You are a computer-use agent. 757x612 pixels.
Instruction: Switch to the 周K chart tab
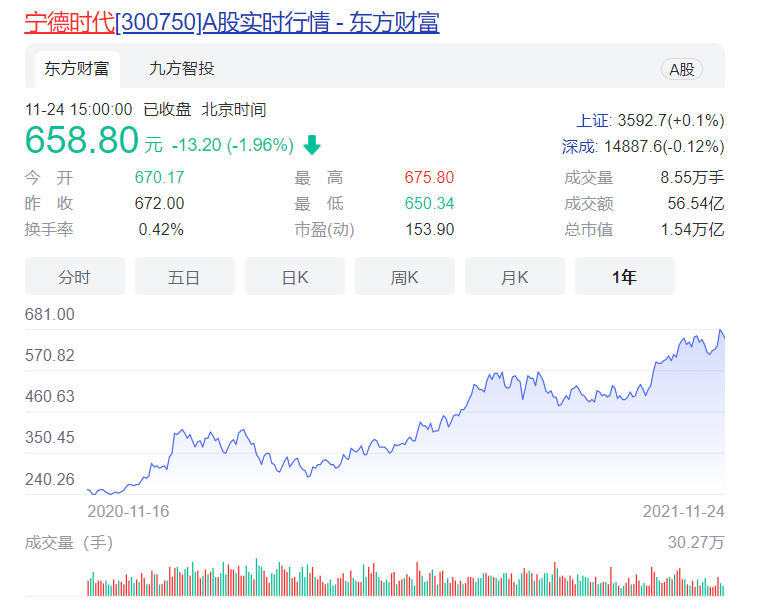405,277
